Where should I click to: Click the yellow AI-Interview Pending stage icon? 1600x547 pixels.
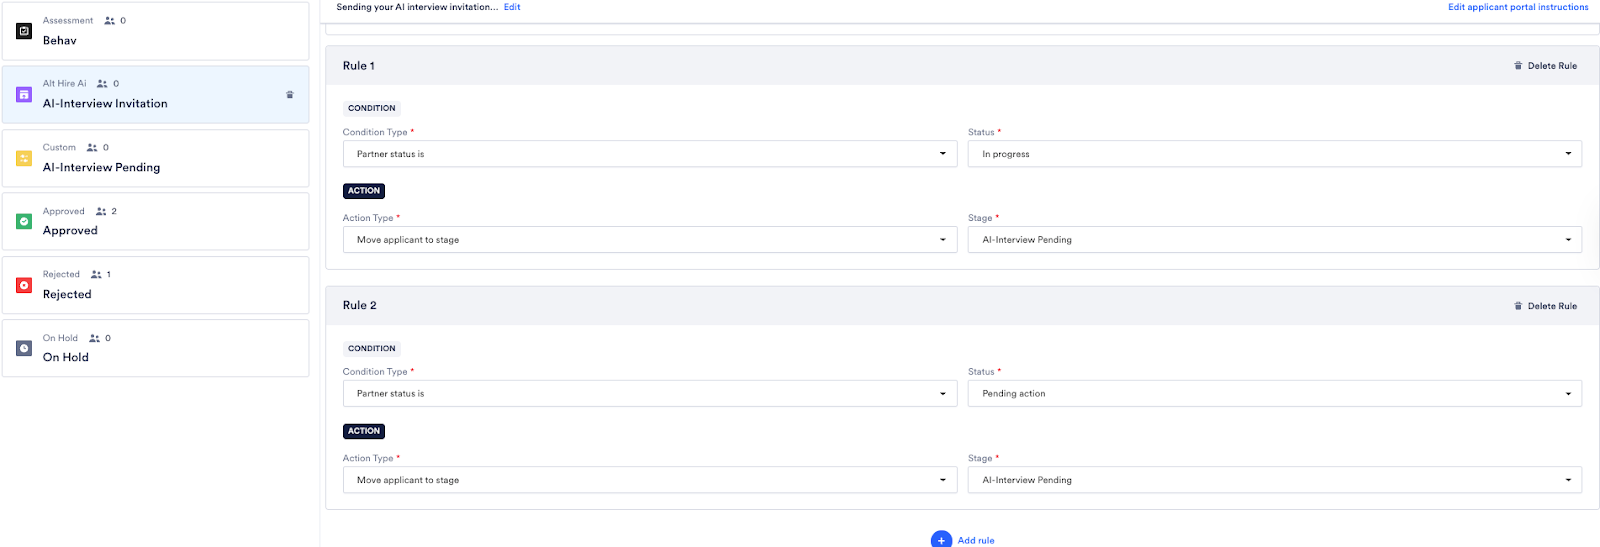coord(24,158)
